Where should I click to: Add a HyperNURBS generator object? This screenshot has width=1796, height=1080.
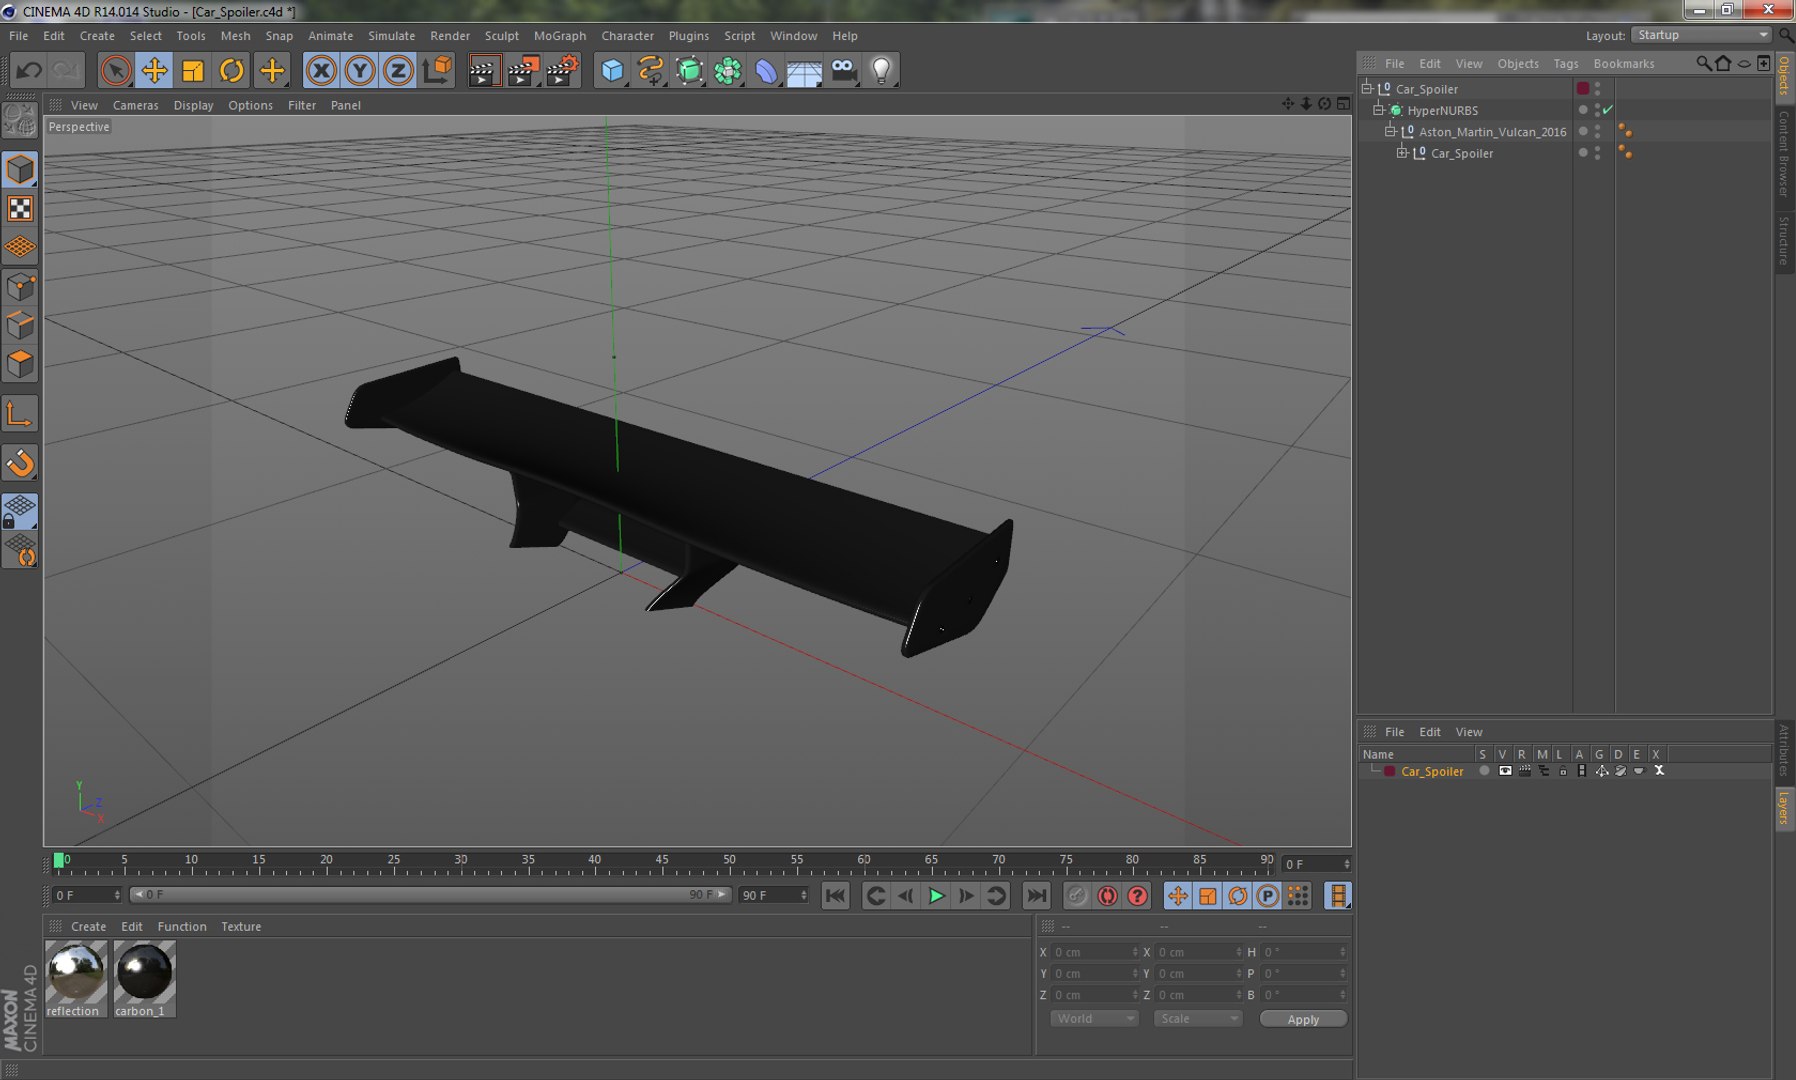tap(689, 70)
